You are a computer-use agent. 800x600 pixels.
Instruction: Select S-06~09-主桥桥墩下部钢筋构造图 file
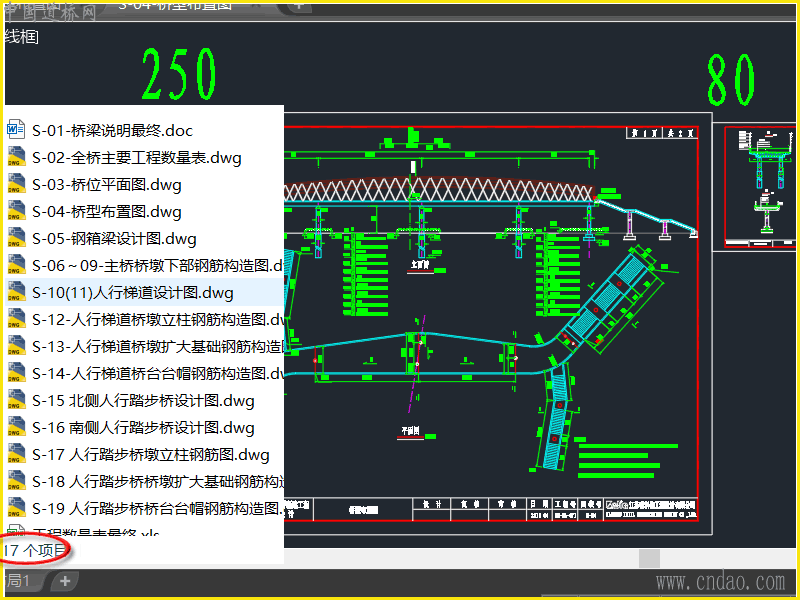(158, 266)
